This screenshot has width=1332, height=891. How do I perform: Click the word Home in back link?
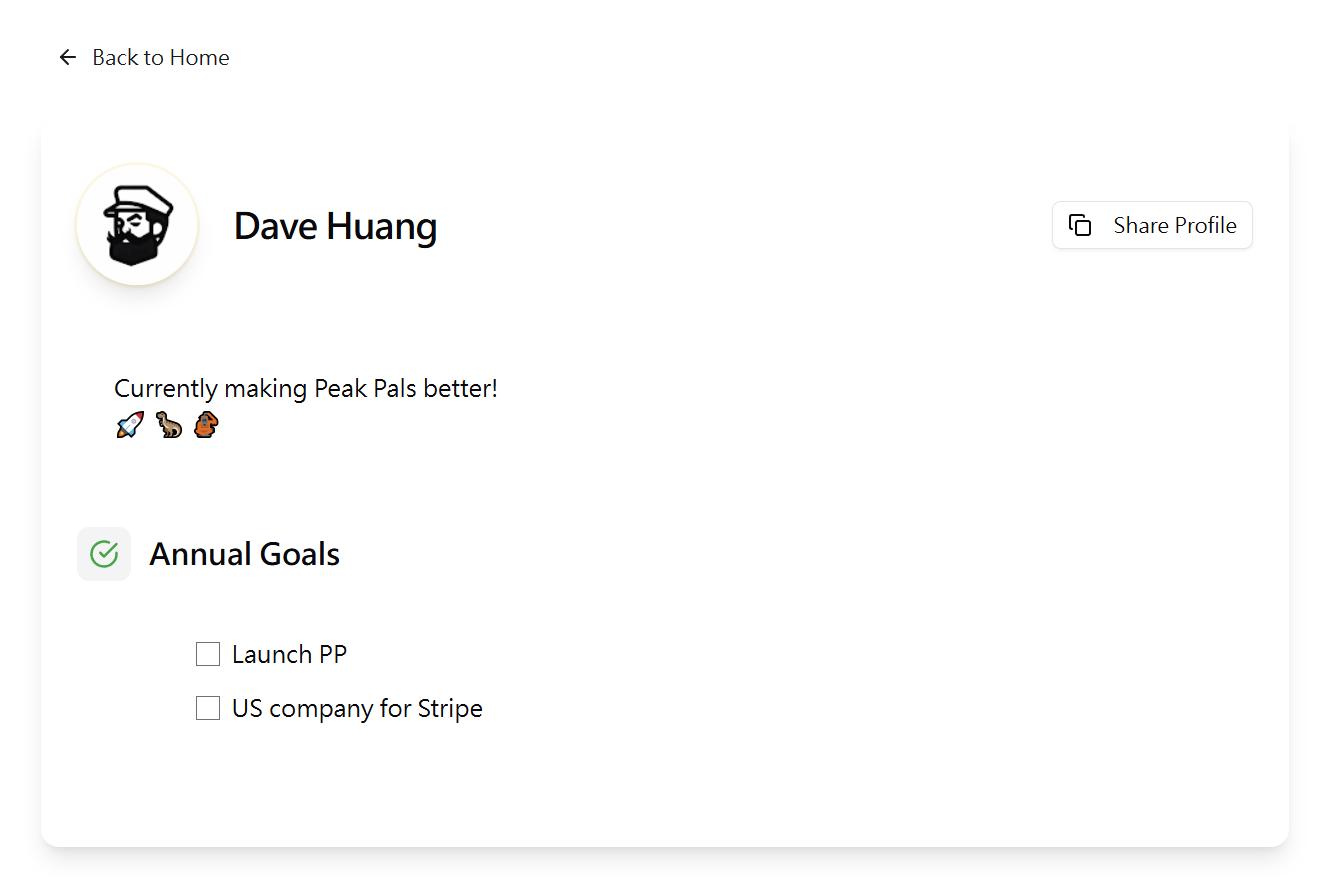[x=199, y=58]
